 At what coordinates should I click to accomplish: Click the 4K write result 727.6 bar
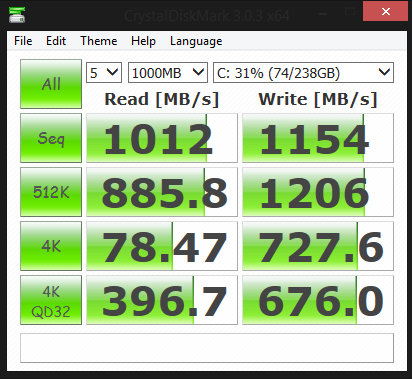point(318,246)
